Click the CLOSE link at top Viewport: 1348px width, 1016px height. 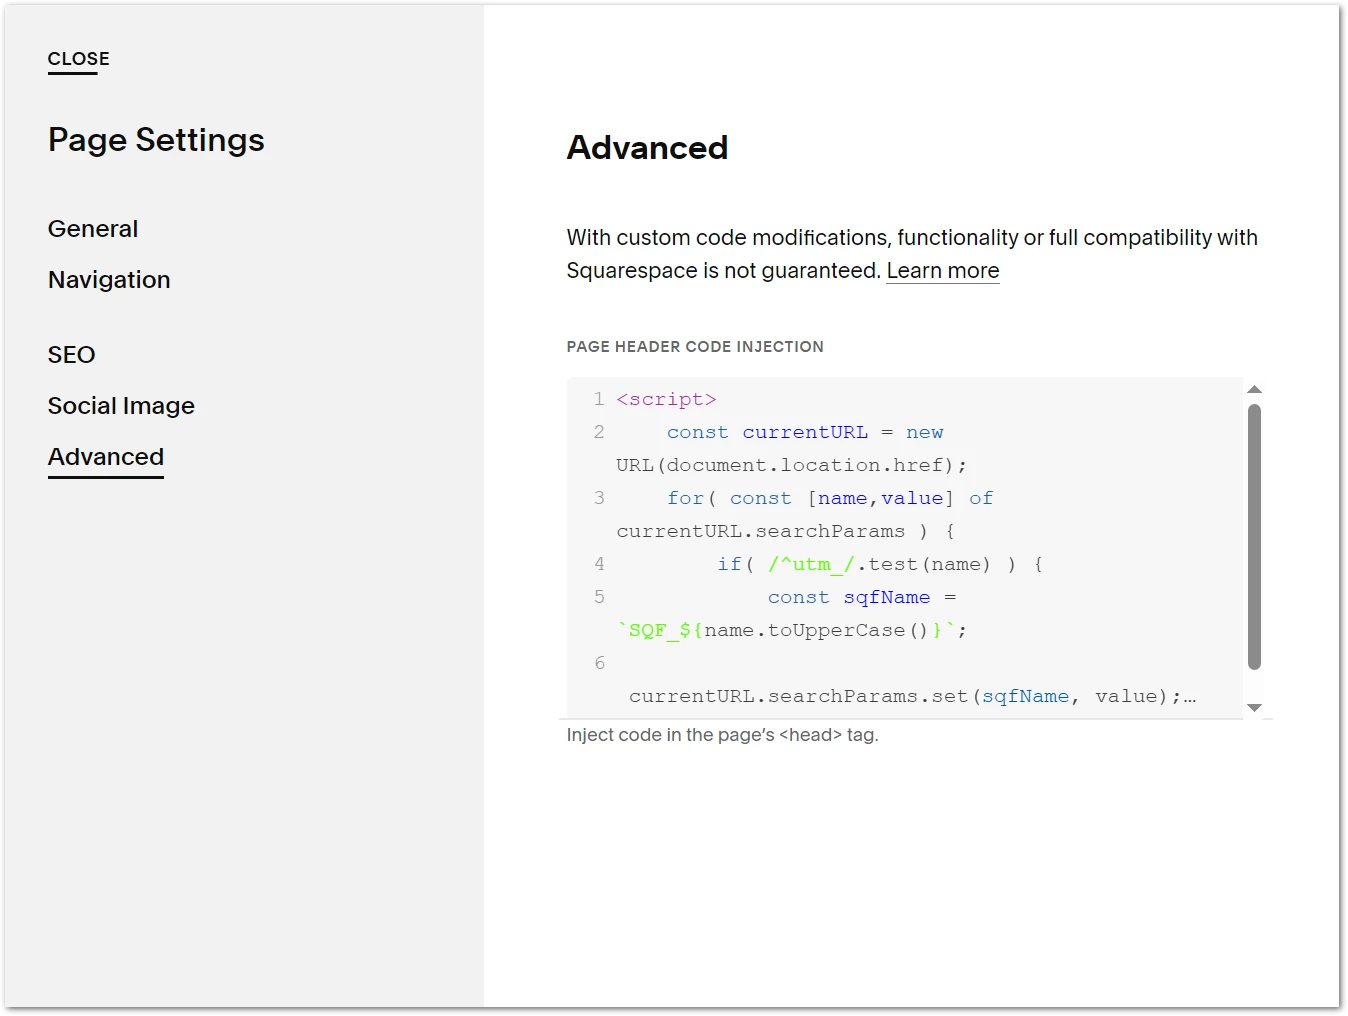[x=78, y=59]
